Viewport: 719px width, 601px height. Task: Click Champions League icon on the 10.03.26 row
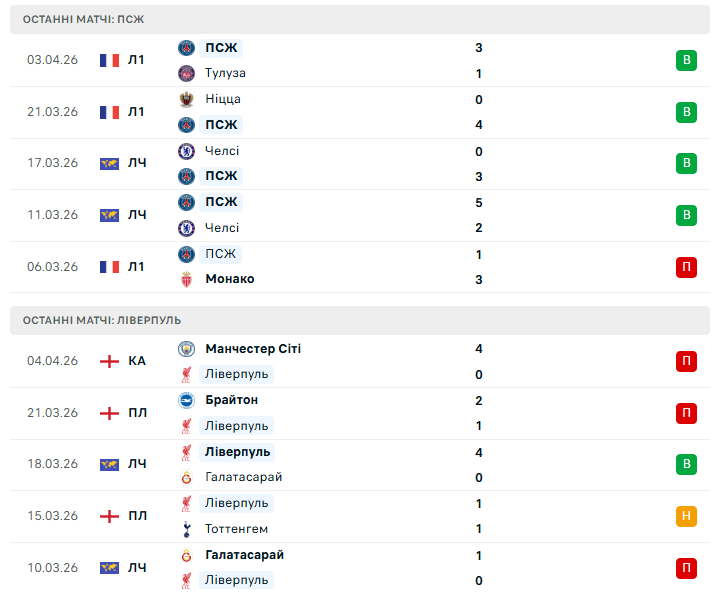click(x=109, y=568)
